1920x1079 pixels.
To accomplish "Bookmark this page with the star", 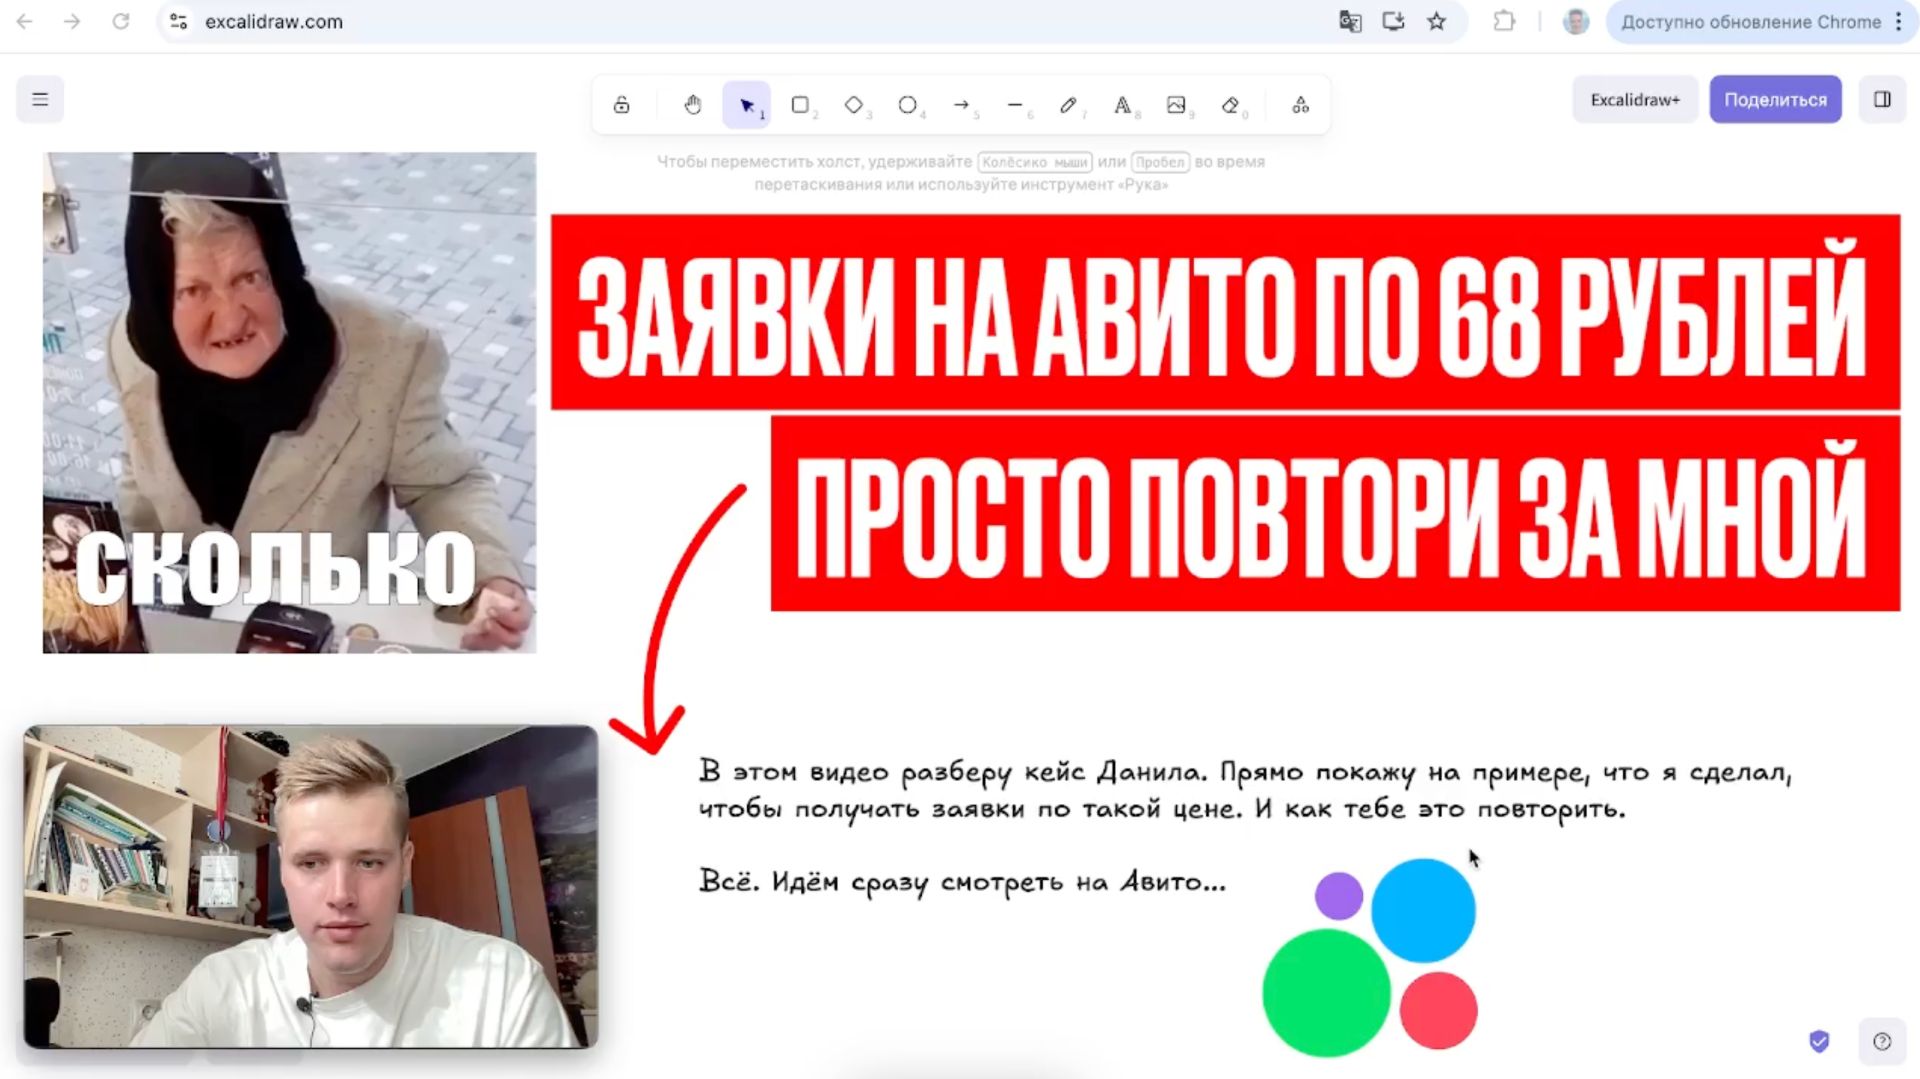I will pyautogui.click(x=1437, y=21).
